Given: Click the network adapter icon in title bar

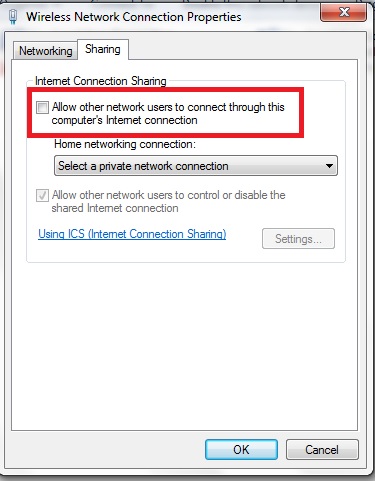Looking at the screenshot, I should 13,17.
